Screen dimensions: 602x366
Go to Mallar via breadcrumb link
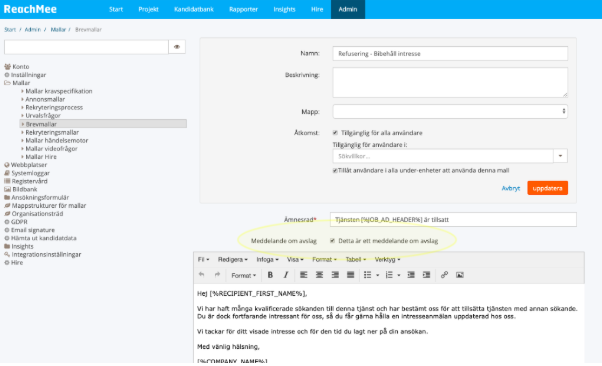click(x=58, y=30)
